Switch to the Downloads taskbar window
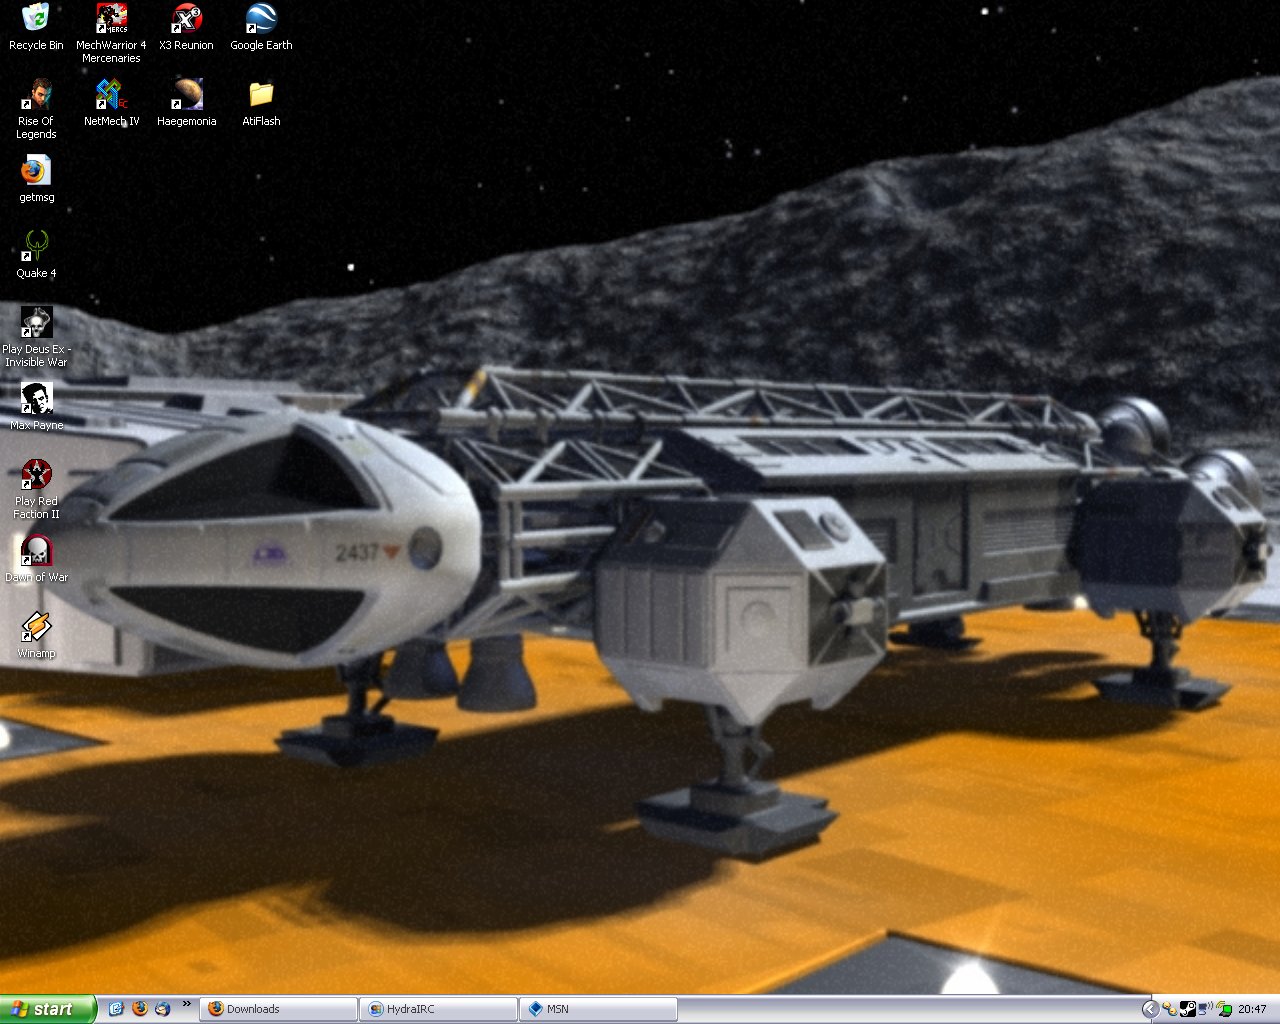 point(279,1009)
